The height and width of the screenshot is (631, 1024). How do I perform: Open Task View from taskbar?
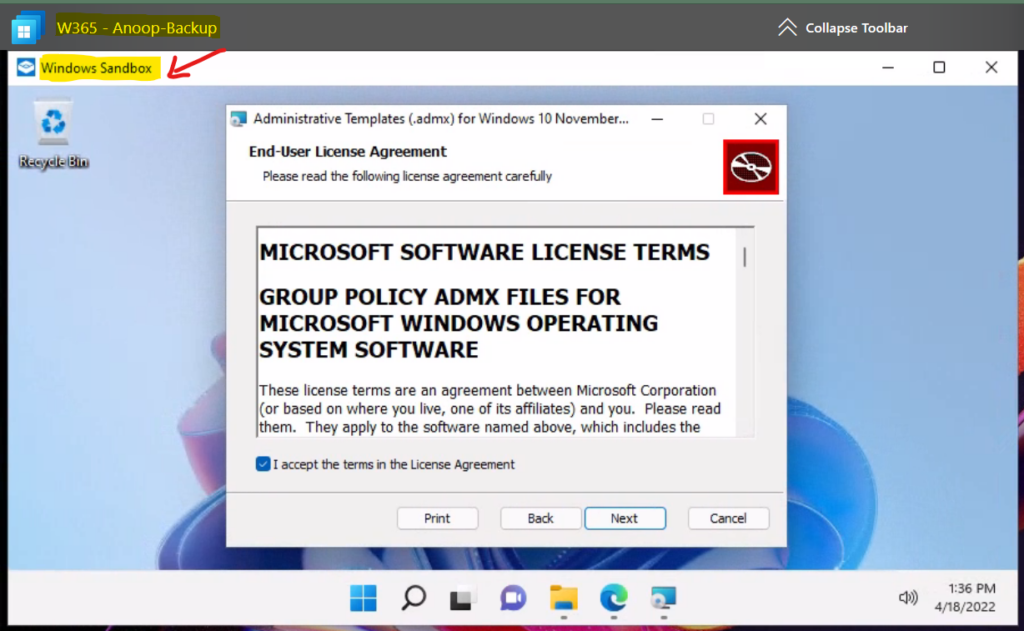(x=462, y=598)
